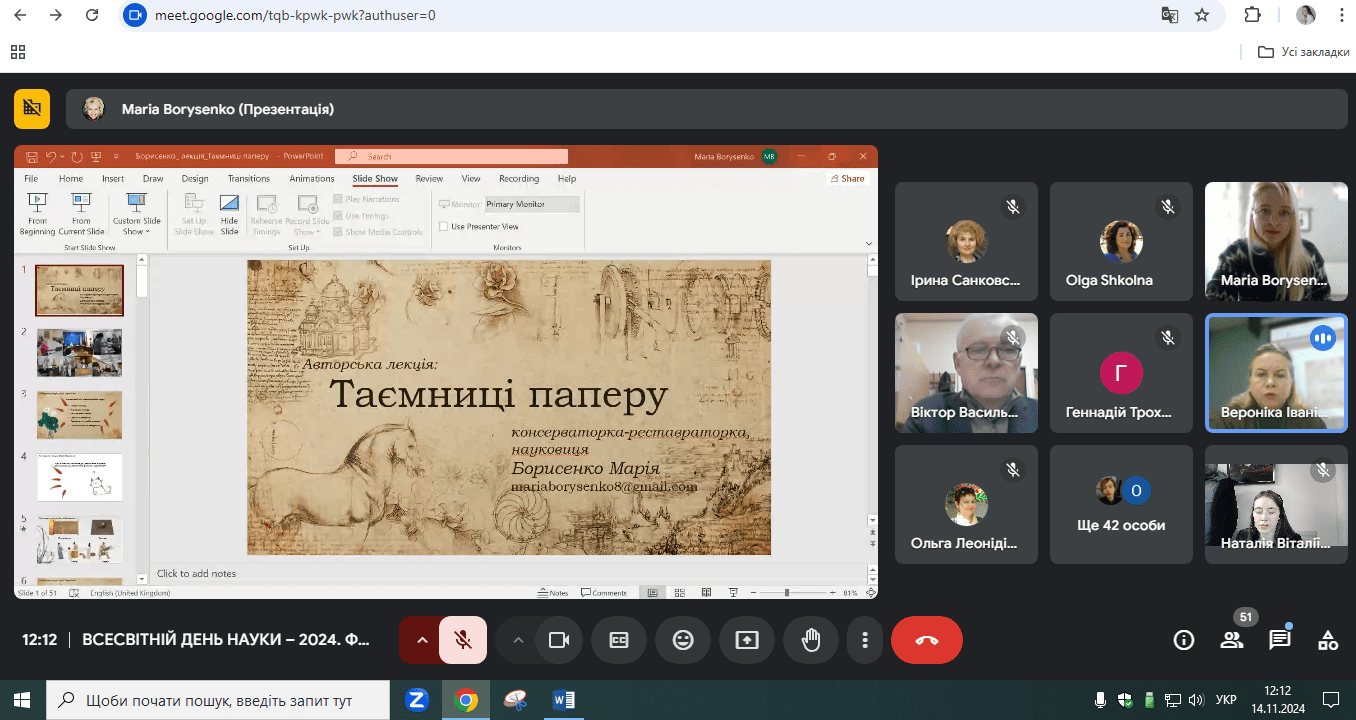Click the Notes button in status bar

tap(553, 593)
